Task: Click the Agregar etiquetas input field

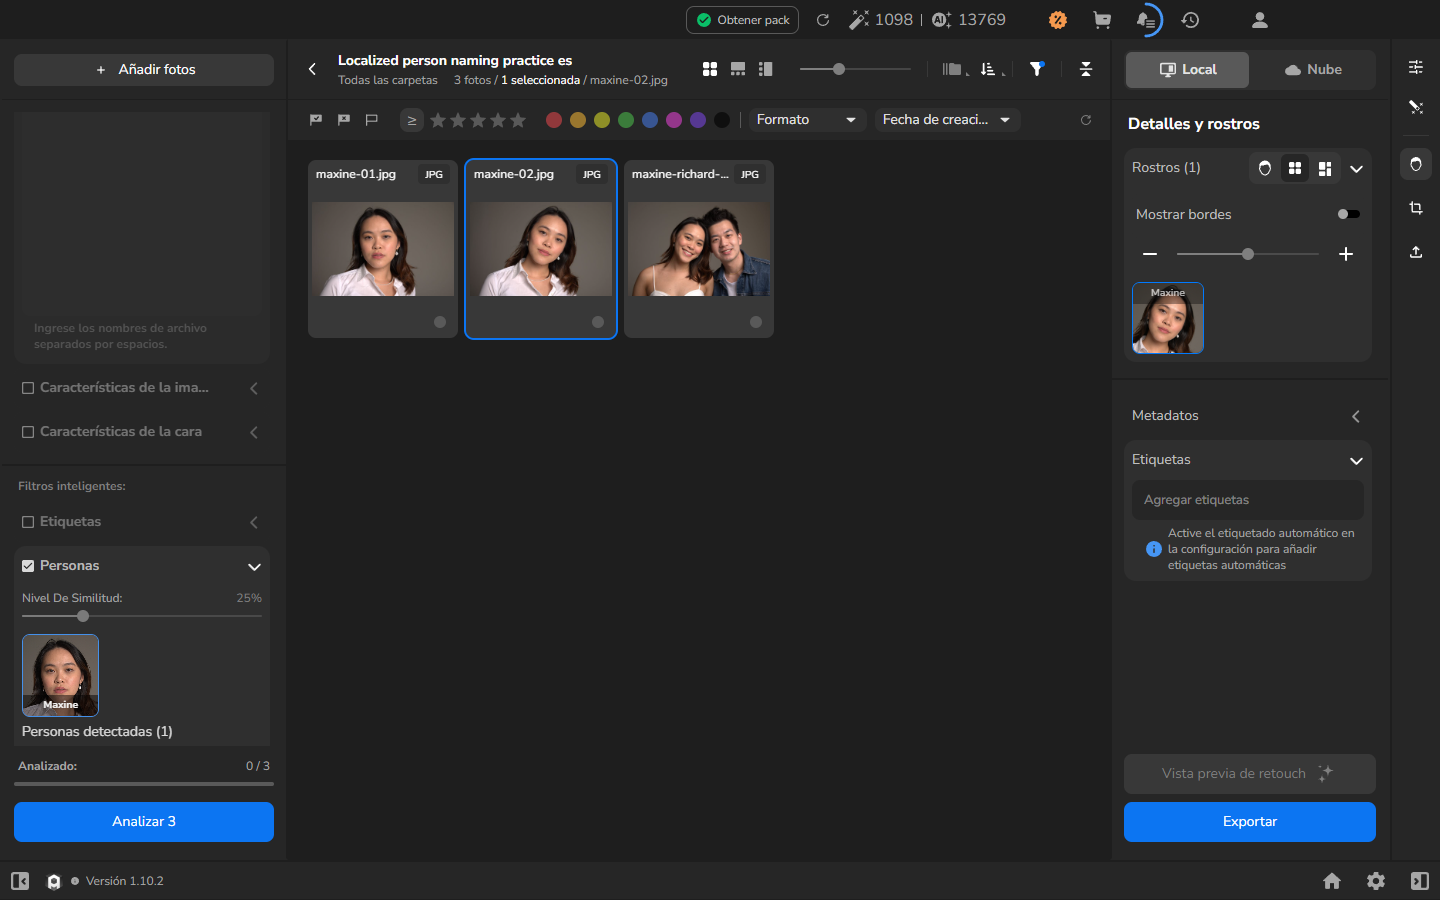Action: [1248, 500]
